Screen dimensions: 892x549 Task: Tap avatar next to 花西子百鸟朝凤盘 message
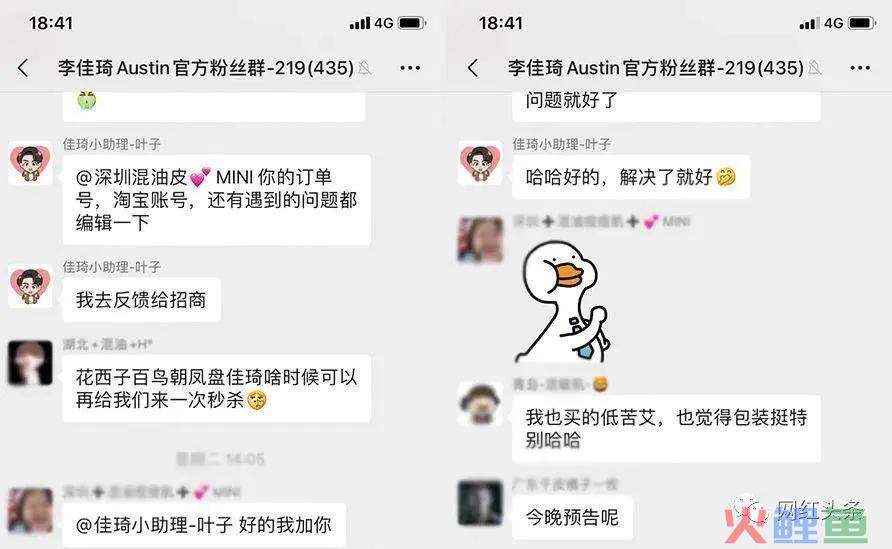point(30,363)
